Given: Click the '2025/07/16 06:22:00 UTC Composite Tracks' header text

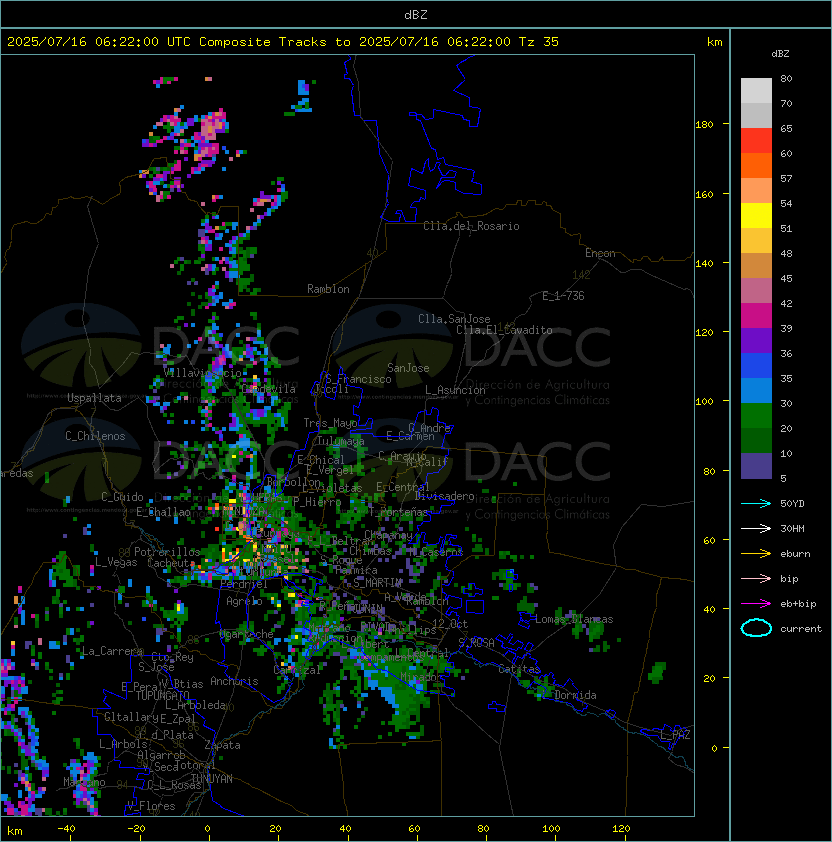Looking at the screenshot, I should tap(167, 42).
